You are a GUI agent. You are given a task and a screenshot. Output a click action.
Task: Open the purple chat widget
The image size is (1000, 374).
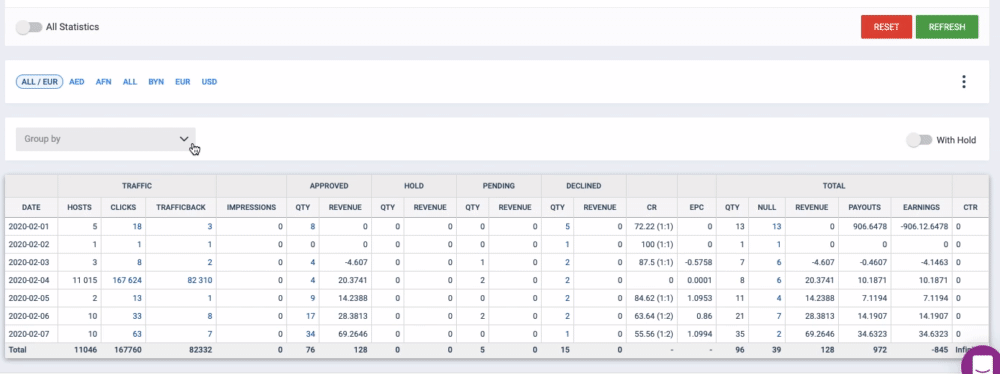click(982, 362)
